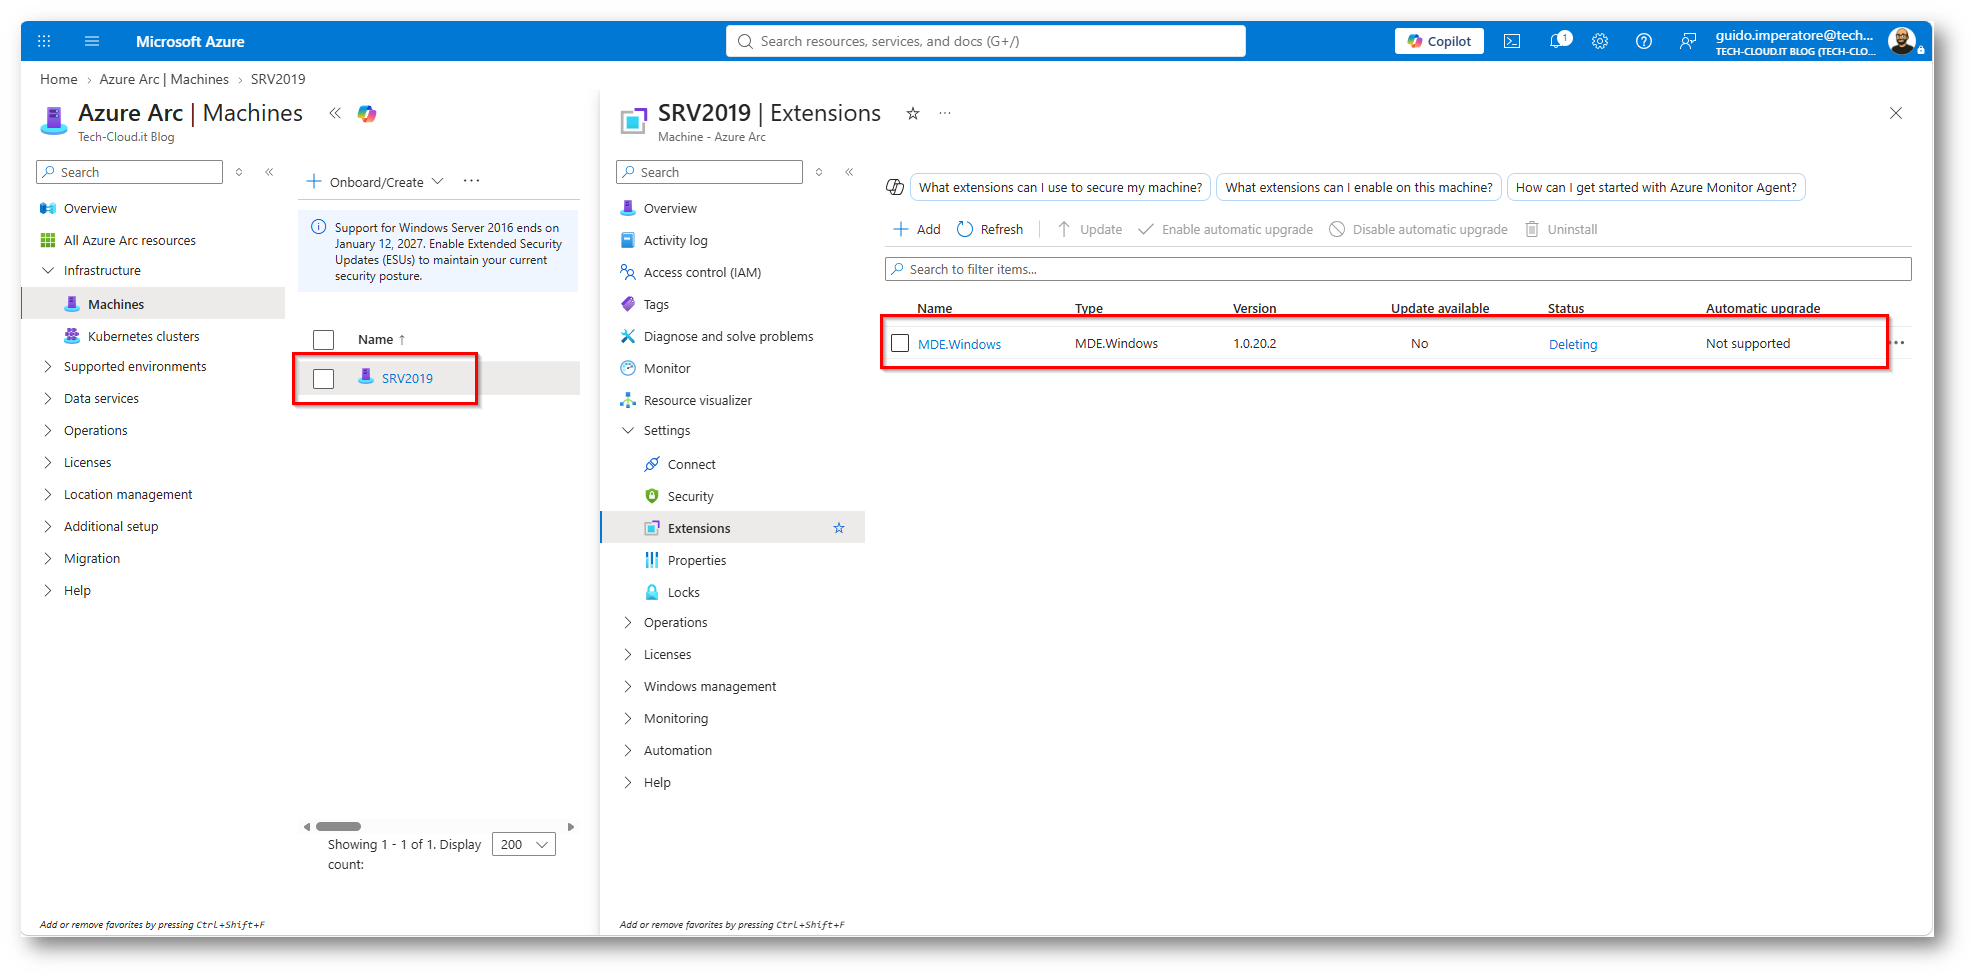Focus the global search resources box

pyautogui.click(x=986, y=41)
